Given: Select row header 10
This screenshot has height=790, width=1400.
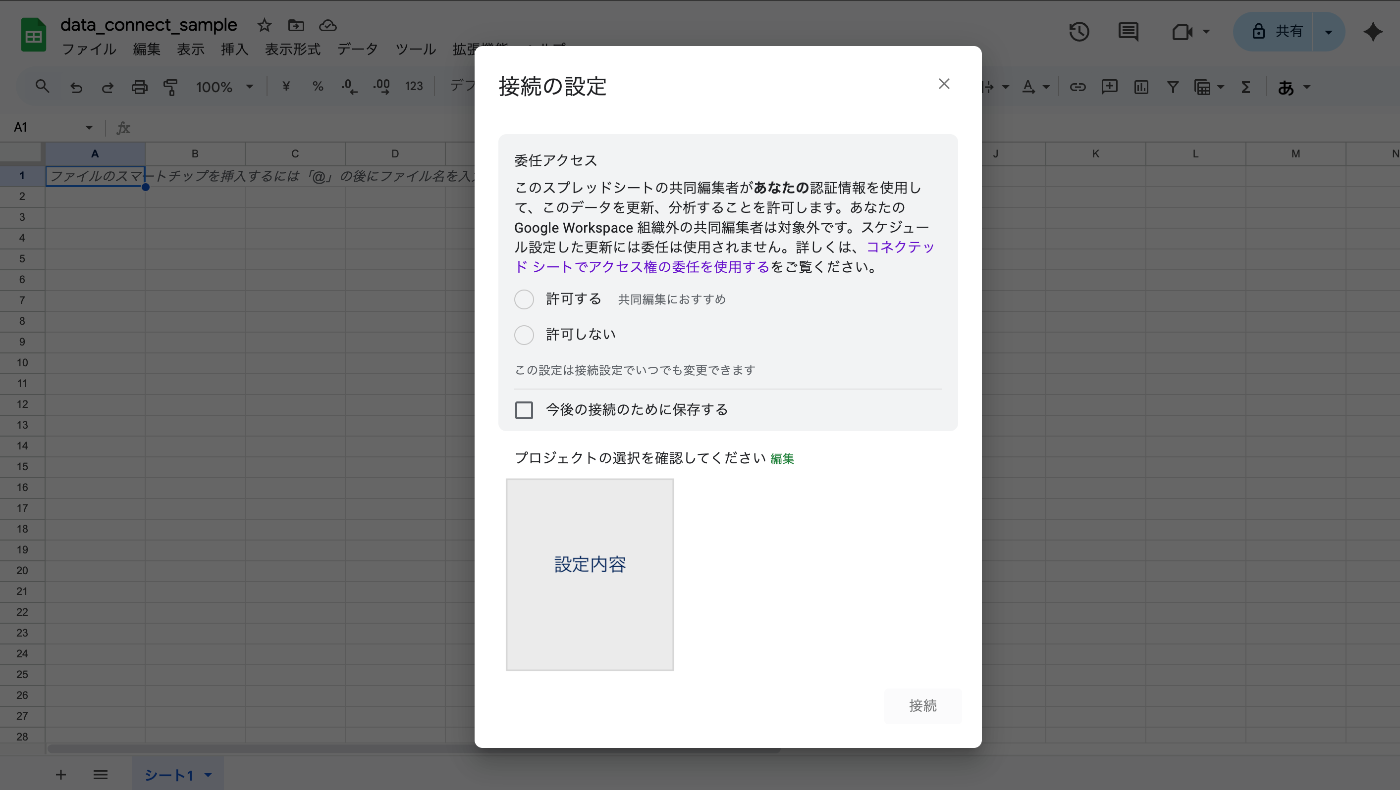Looking at the screenshot, I should point(22,362).
